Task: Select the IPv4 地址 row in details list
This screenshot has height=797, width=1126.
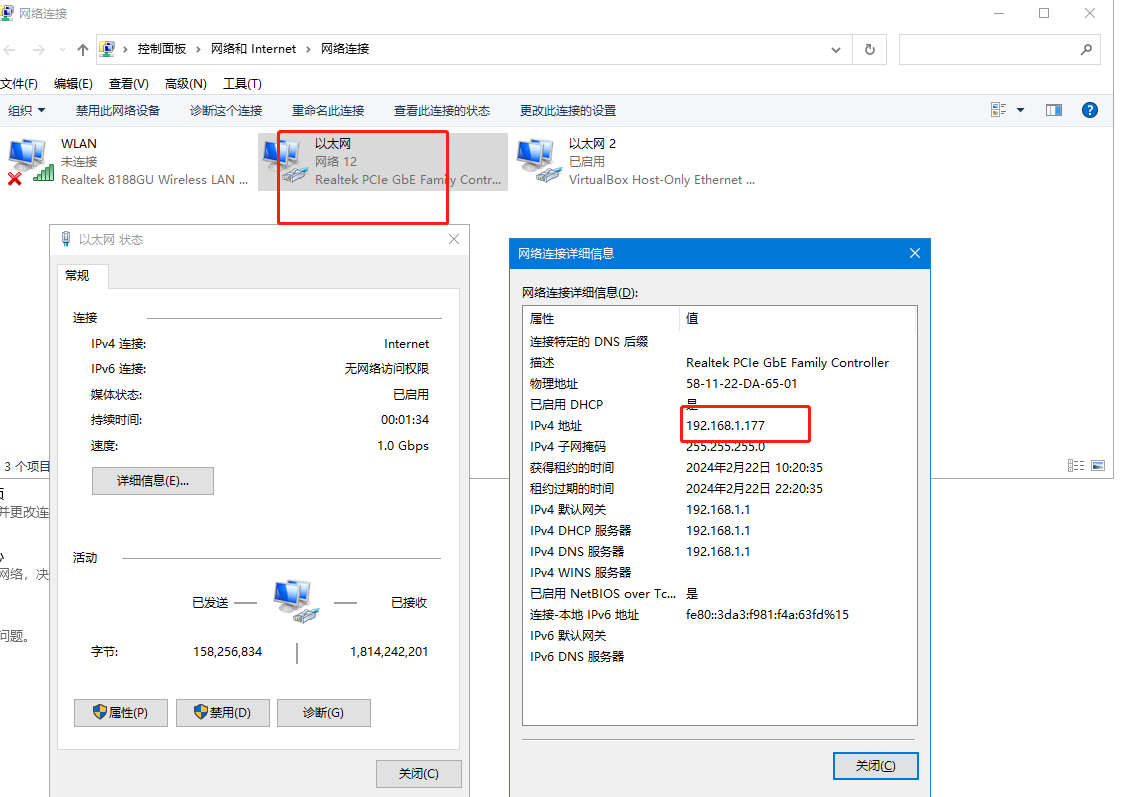Action: (x=718, y=426)
